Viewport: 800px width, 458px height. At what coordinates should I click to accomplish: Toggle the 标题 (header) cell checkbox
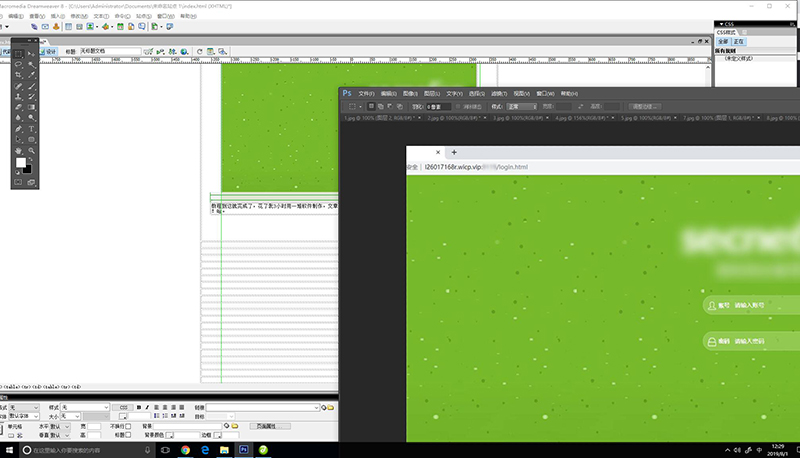click(x=127, y=436)
